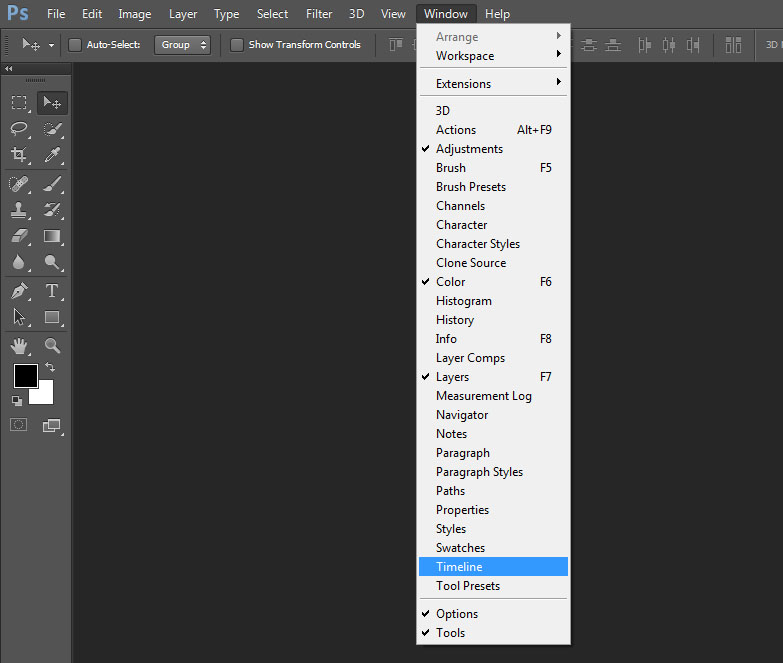The height and width of the screenshot is (663, 783).
Task: Change screen mode icon
Action: [x=52, y=425]
